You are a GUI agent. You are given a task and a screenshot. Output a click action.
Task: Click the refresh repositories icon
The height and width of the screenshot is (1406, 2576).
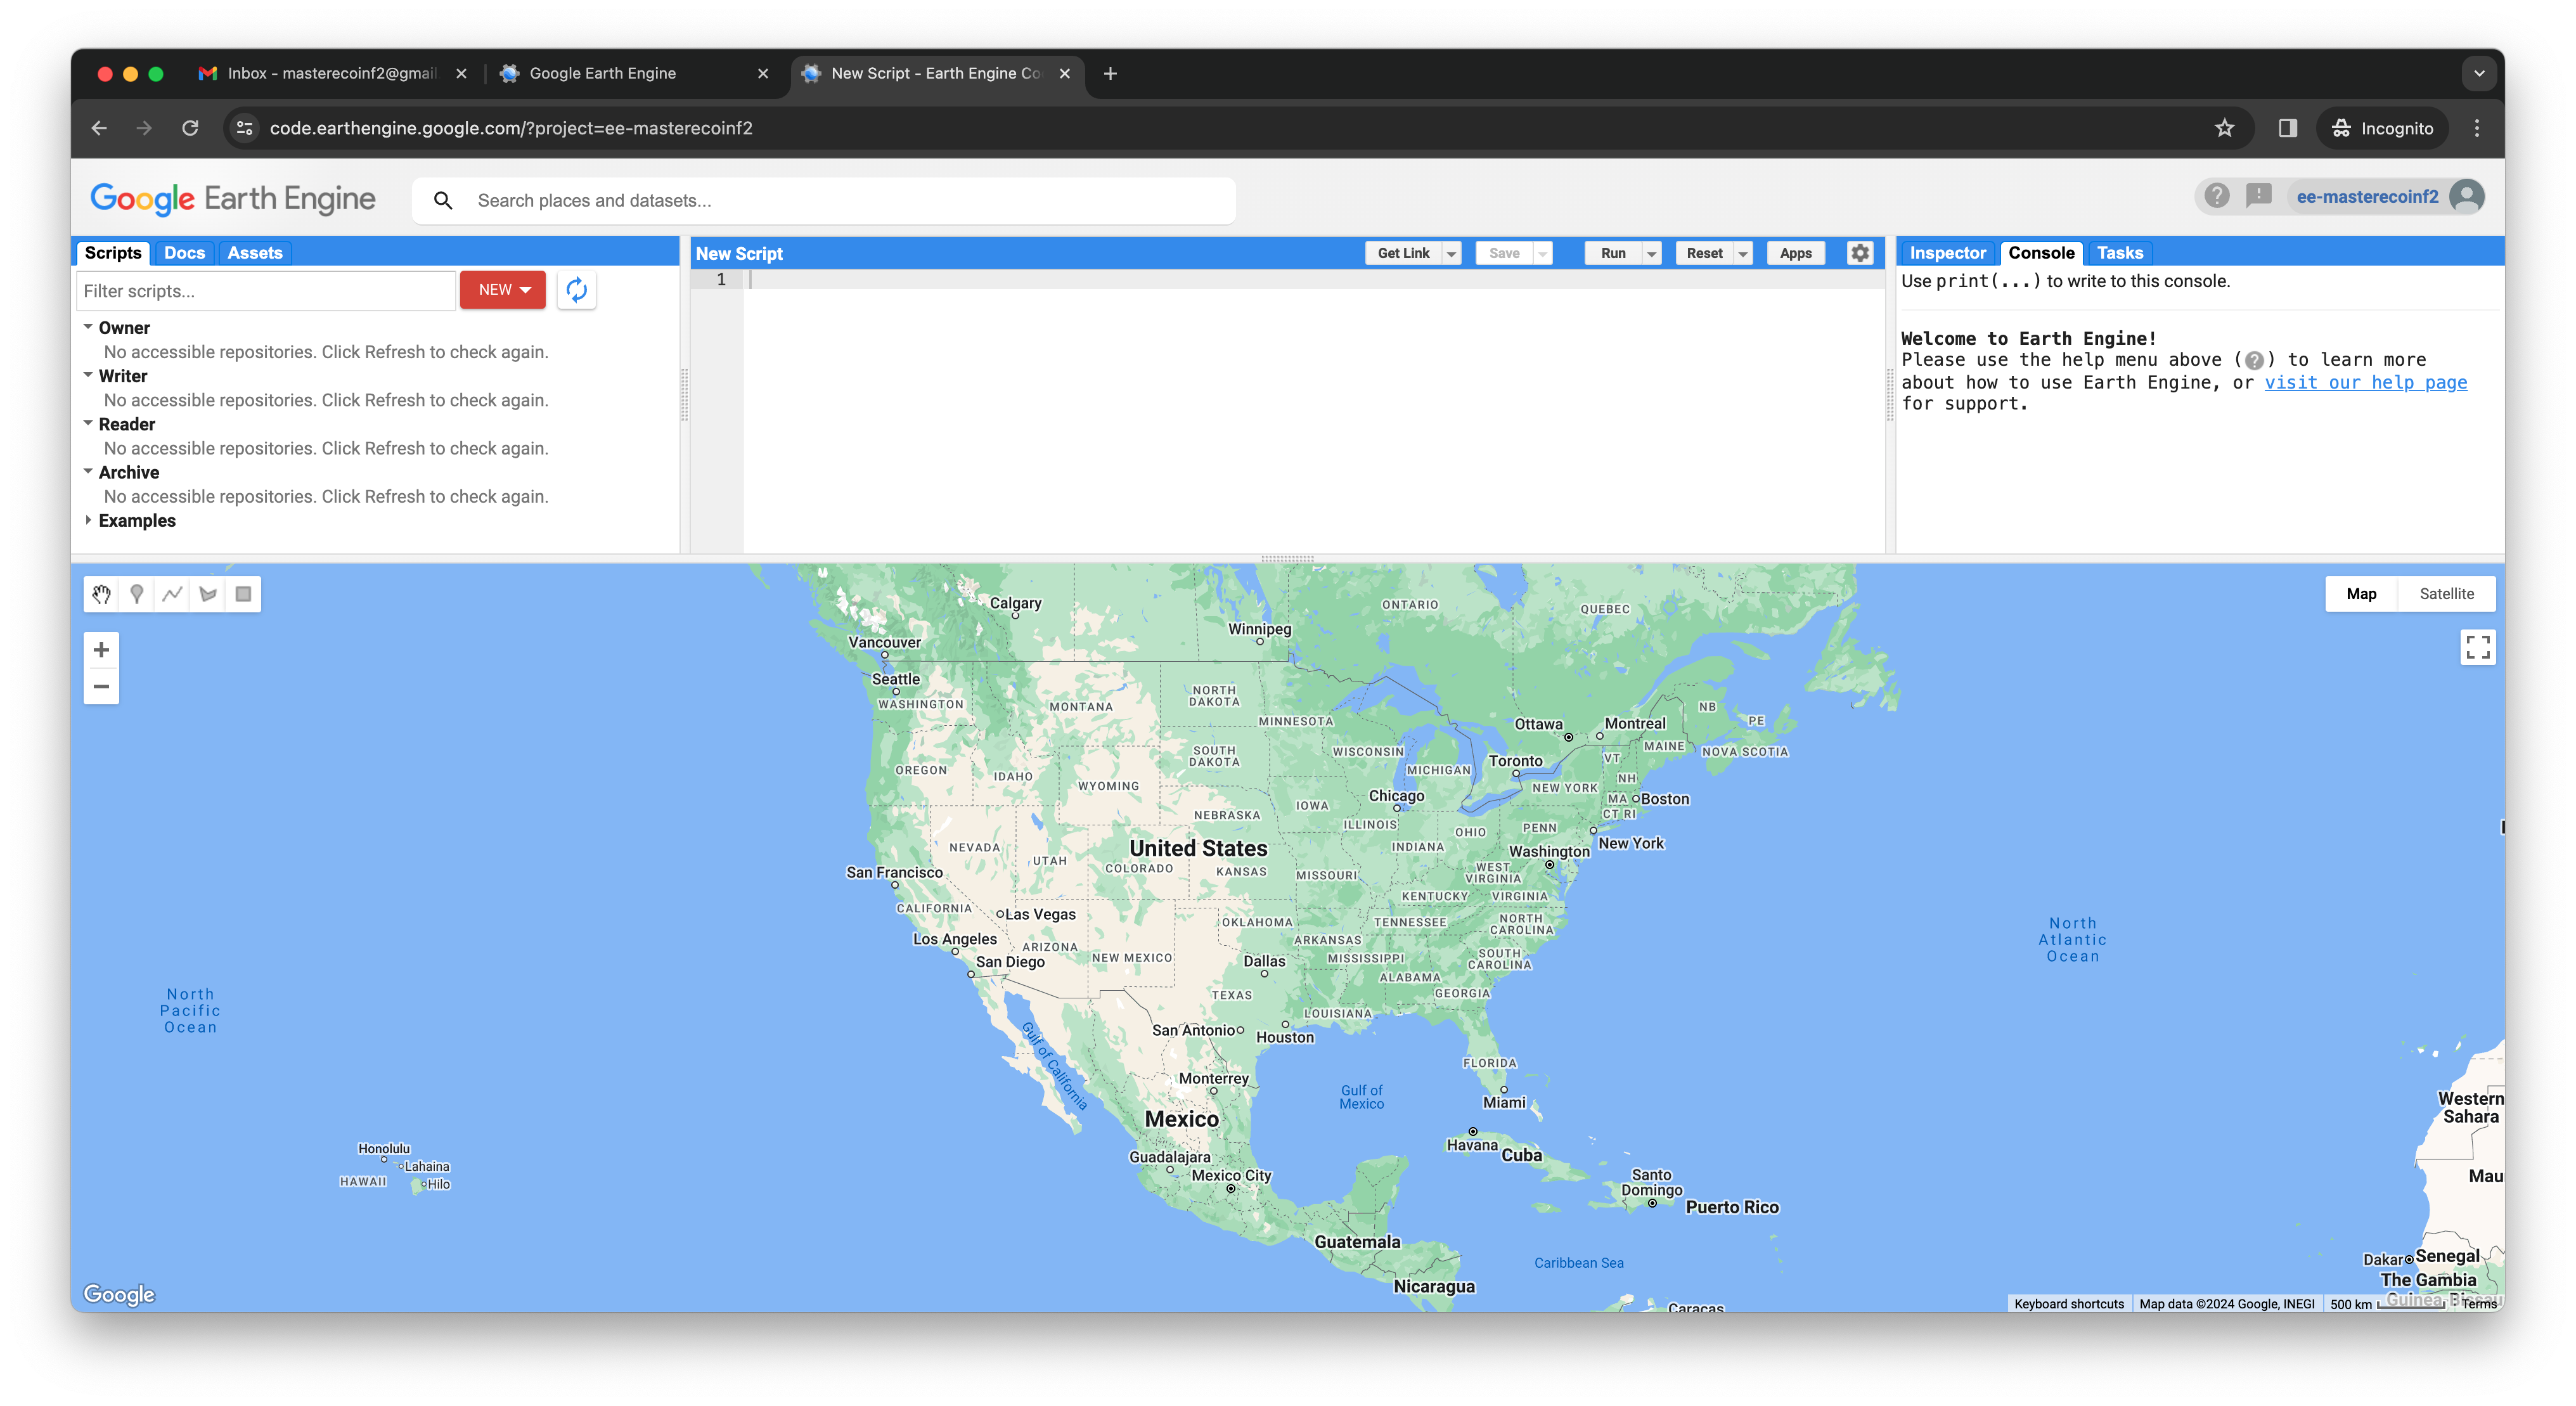point(577,290)
